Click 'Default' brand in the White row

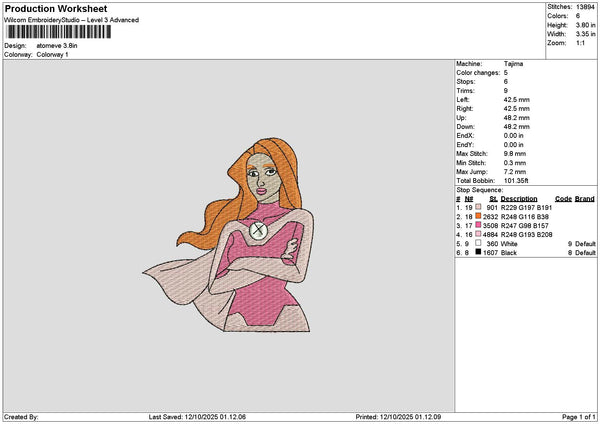coord(585,244)
